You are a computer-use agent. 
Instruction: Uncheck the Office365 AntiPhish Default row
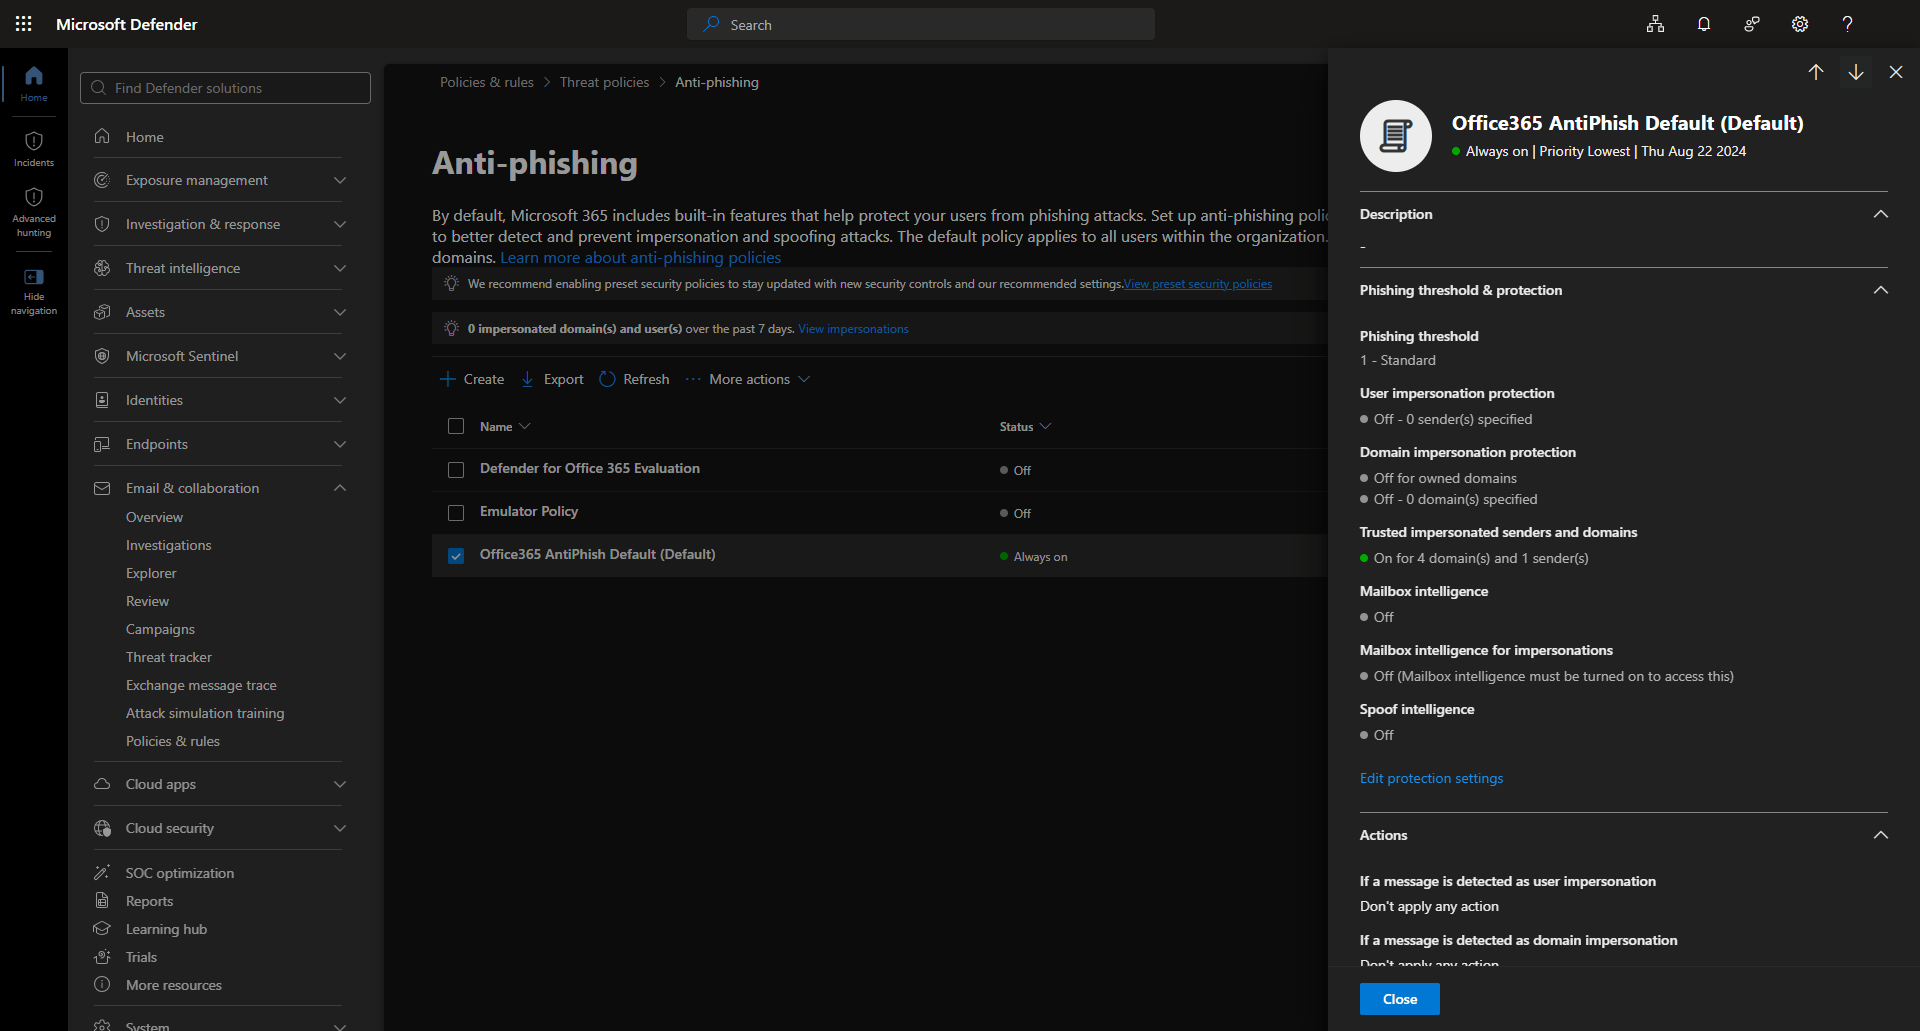[x=456, y=556]
